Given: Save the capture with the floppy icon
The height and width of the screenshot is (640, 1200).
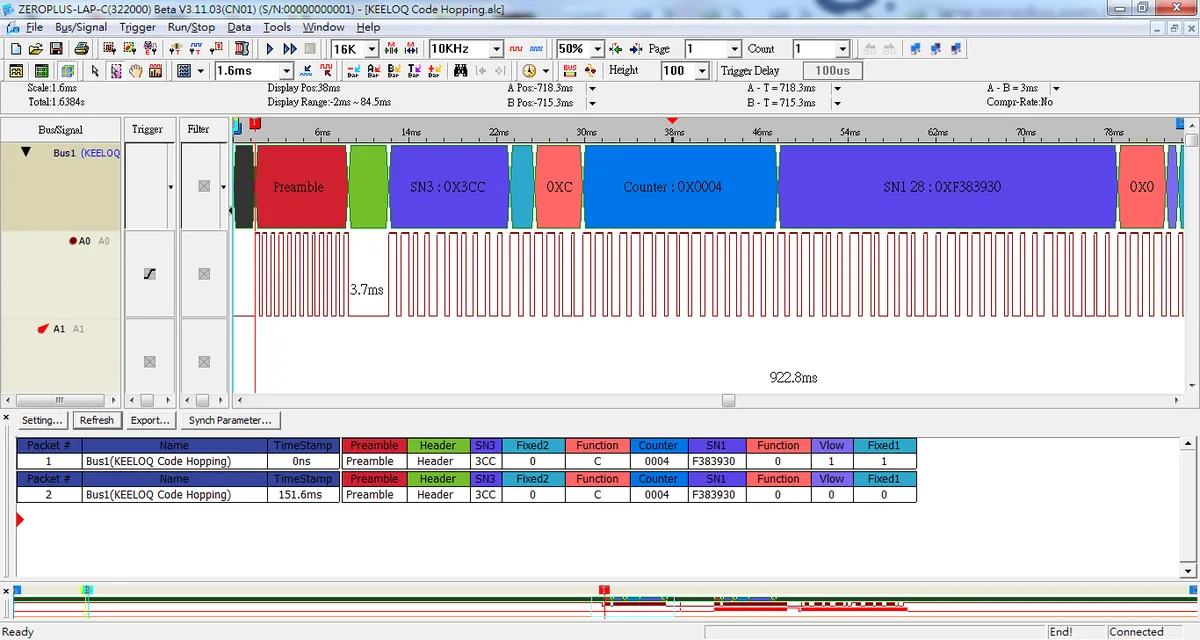Looking at the screenshot, I should coord(56,48).
